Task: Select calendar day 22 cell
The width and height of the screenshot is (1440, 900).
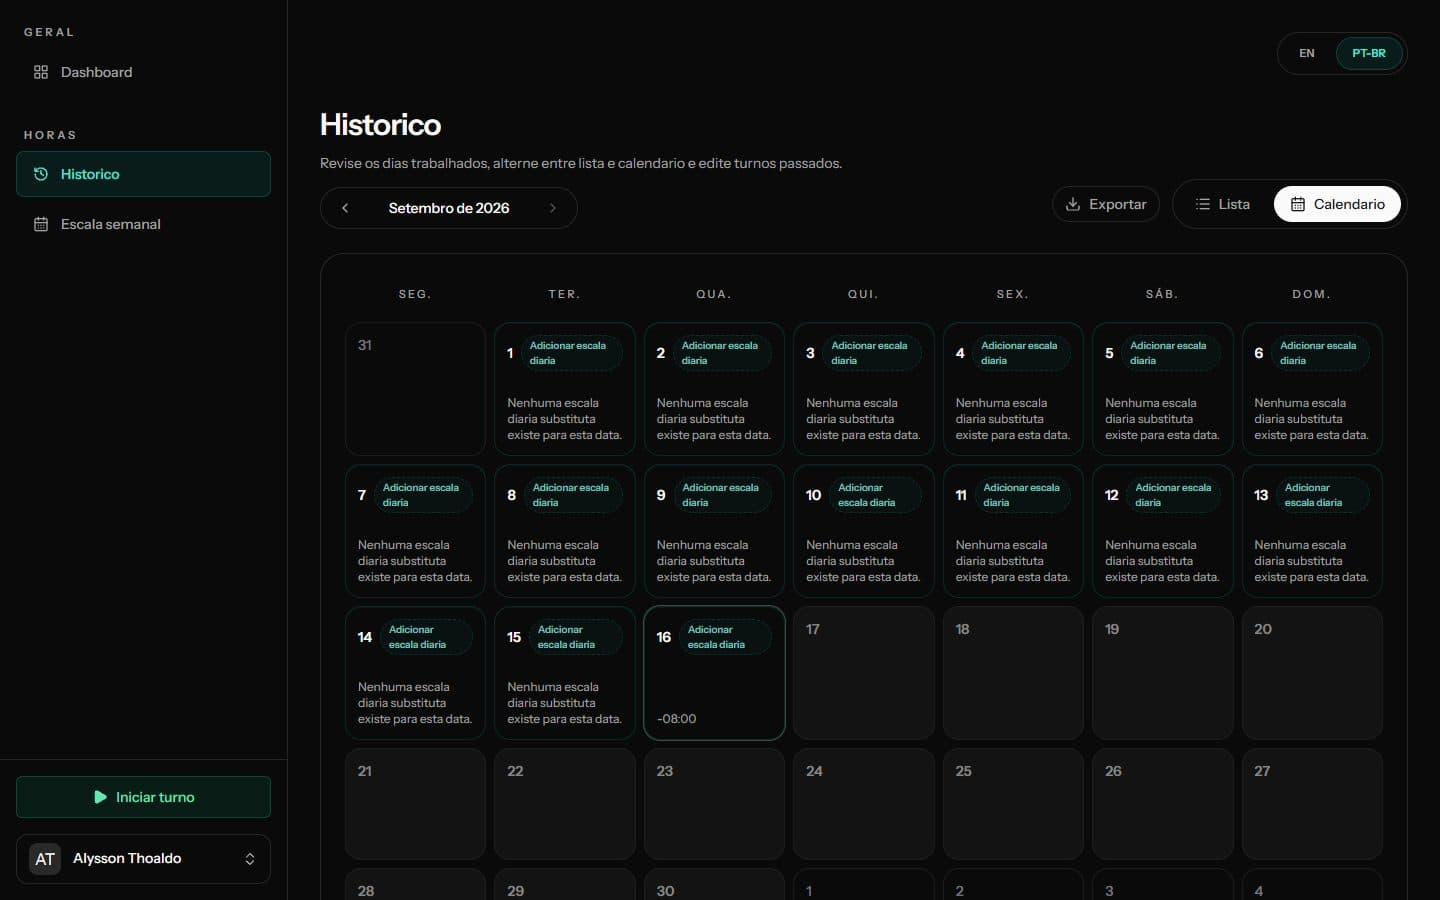Action: [564, 804]
